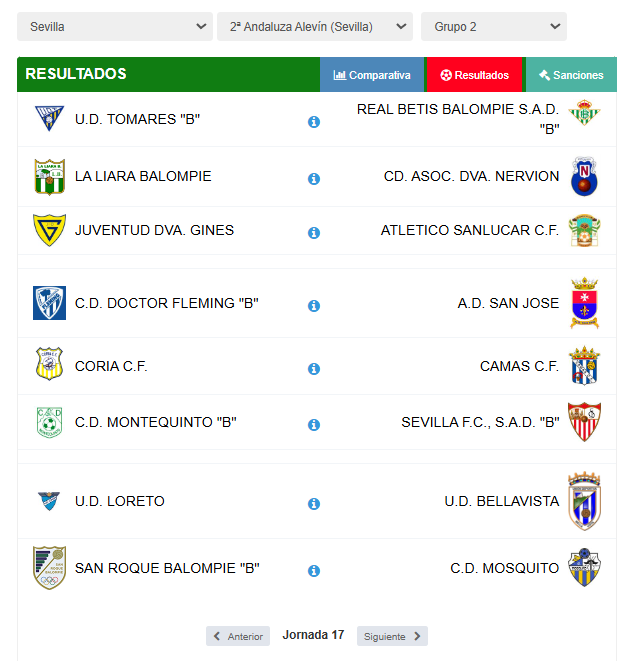This screenshot has height=661, width=631.
Task: Open info icon for San Roque Balompie "B"
Action: (x=314, y=571)
